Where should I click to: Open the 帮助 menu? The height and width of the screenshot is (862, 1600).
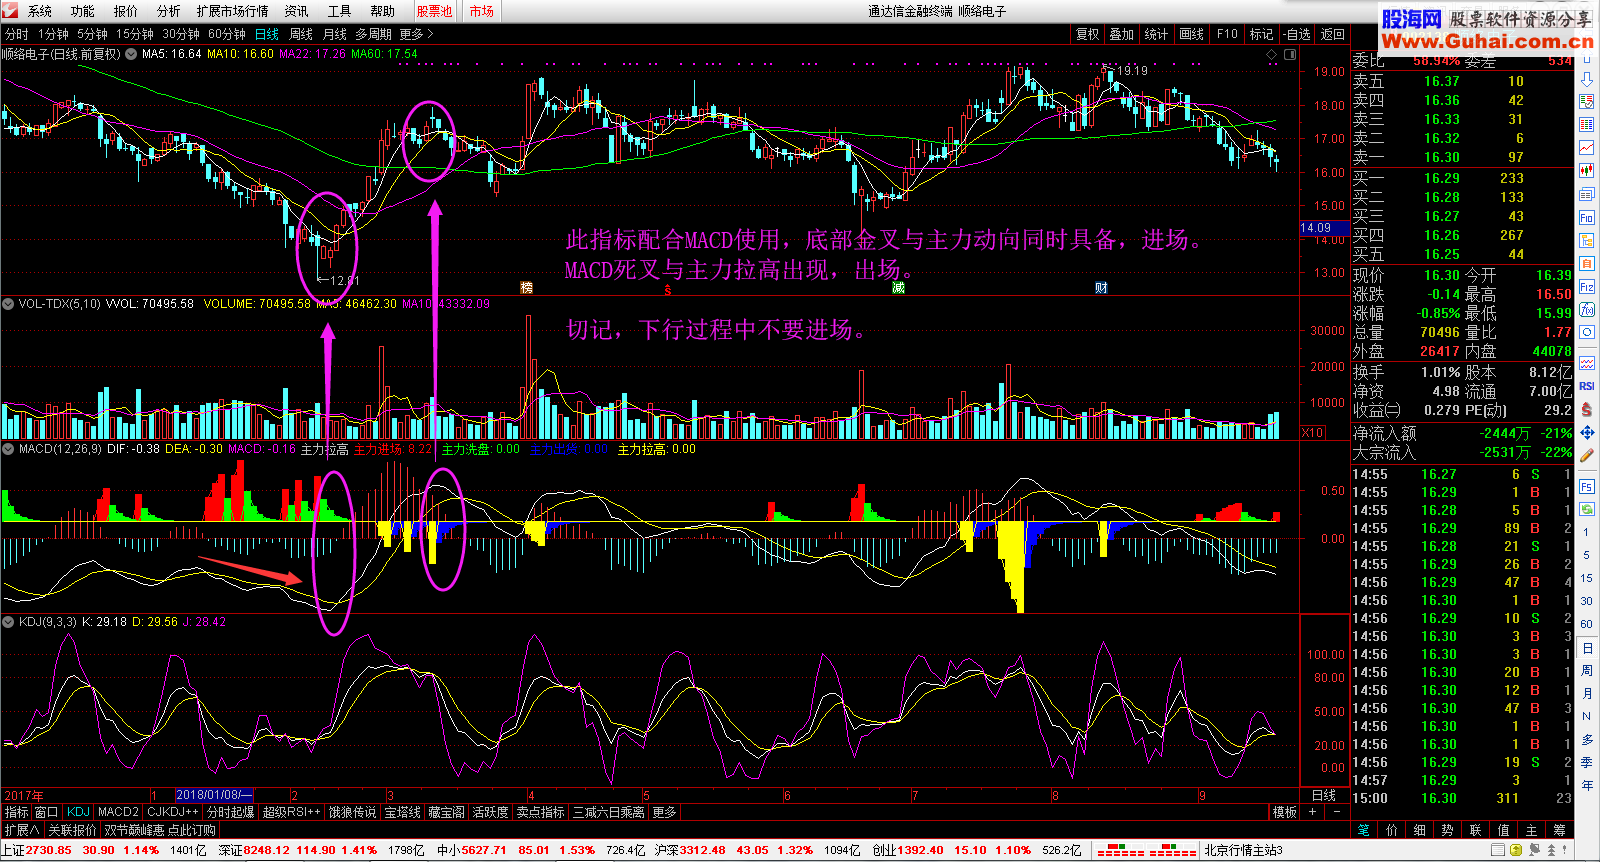click(x=382, y=11)
